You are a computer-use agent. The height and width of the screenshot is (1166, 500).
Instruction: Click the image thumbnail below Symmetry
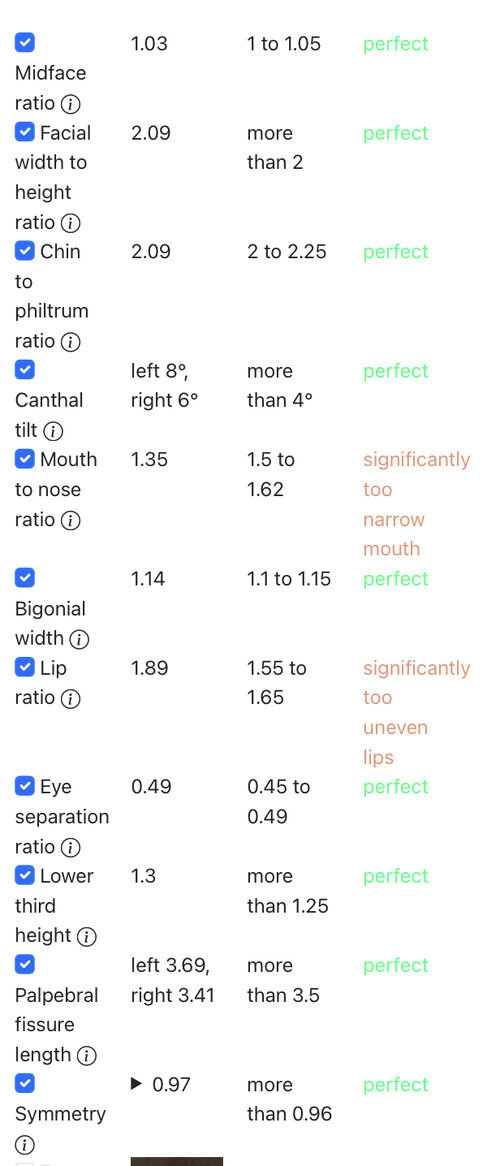[x=177, y=1161]
